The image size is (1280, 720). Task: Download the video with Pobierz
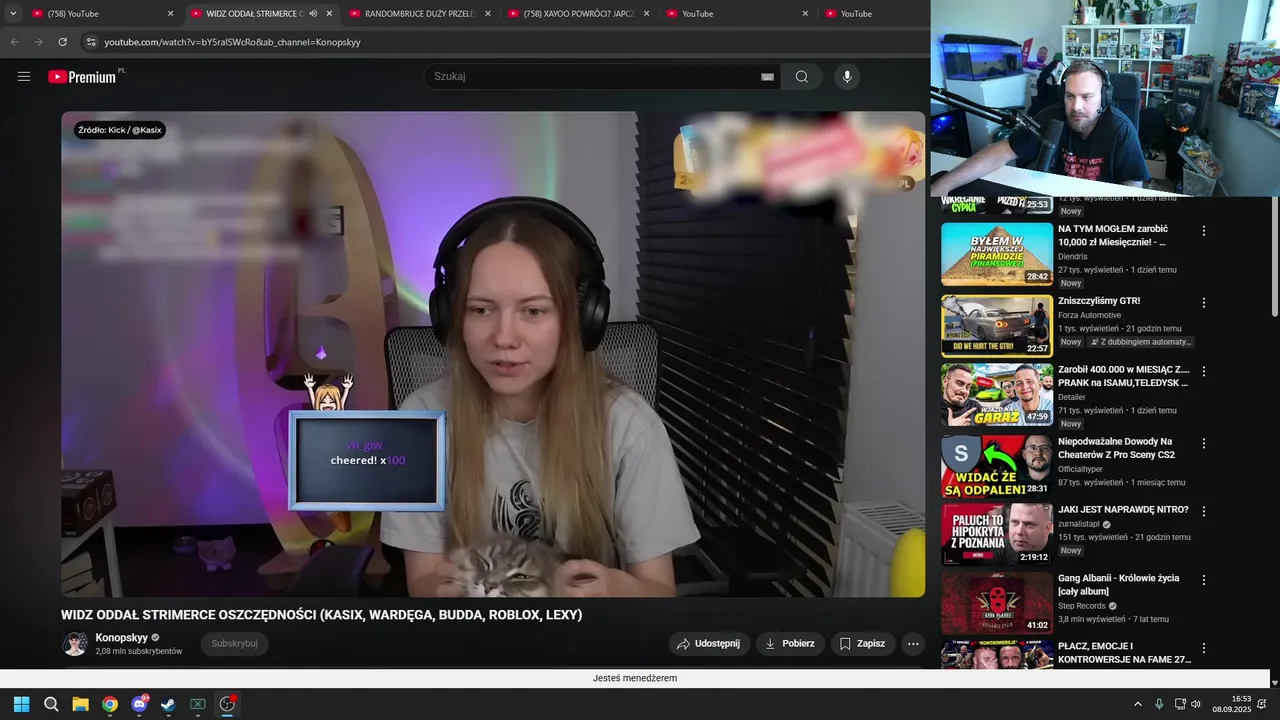790,644
